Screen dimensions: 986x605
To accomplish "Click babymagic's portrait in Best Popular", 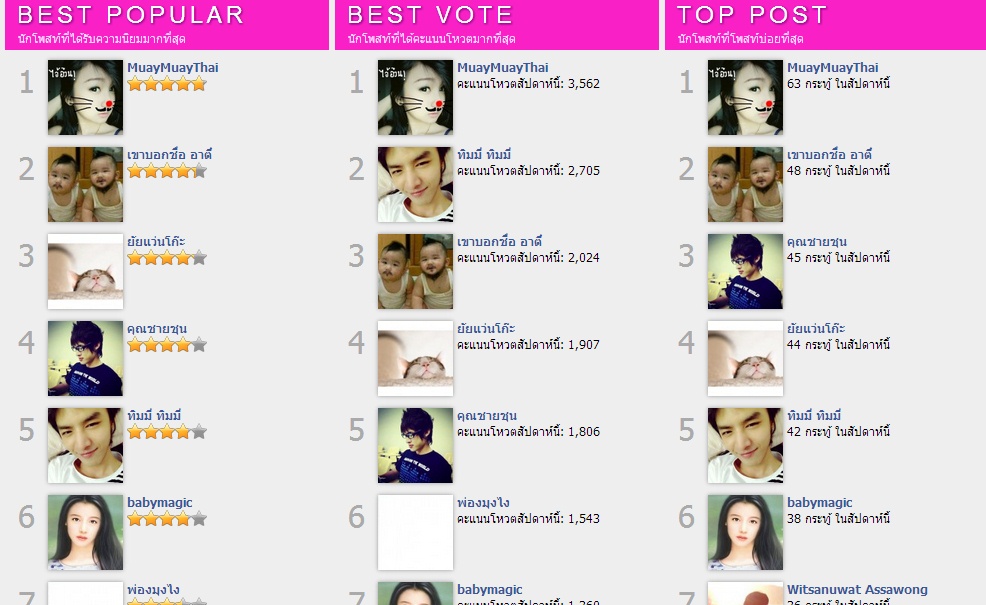I will 86,532.
